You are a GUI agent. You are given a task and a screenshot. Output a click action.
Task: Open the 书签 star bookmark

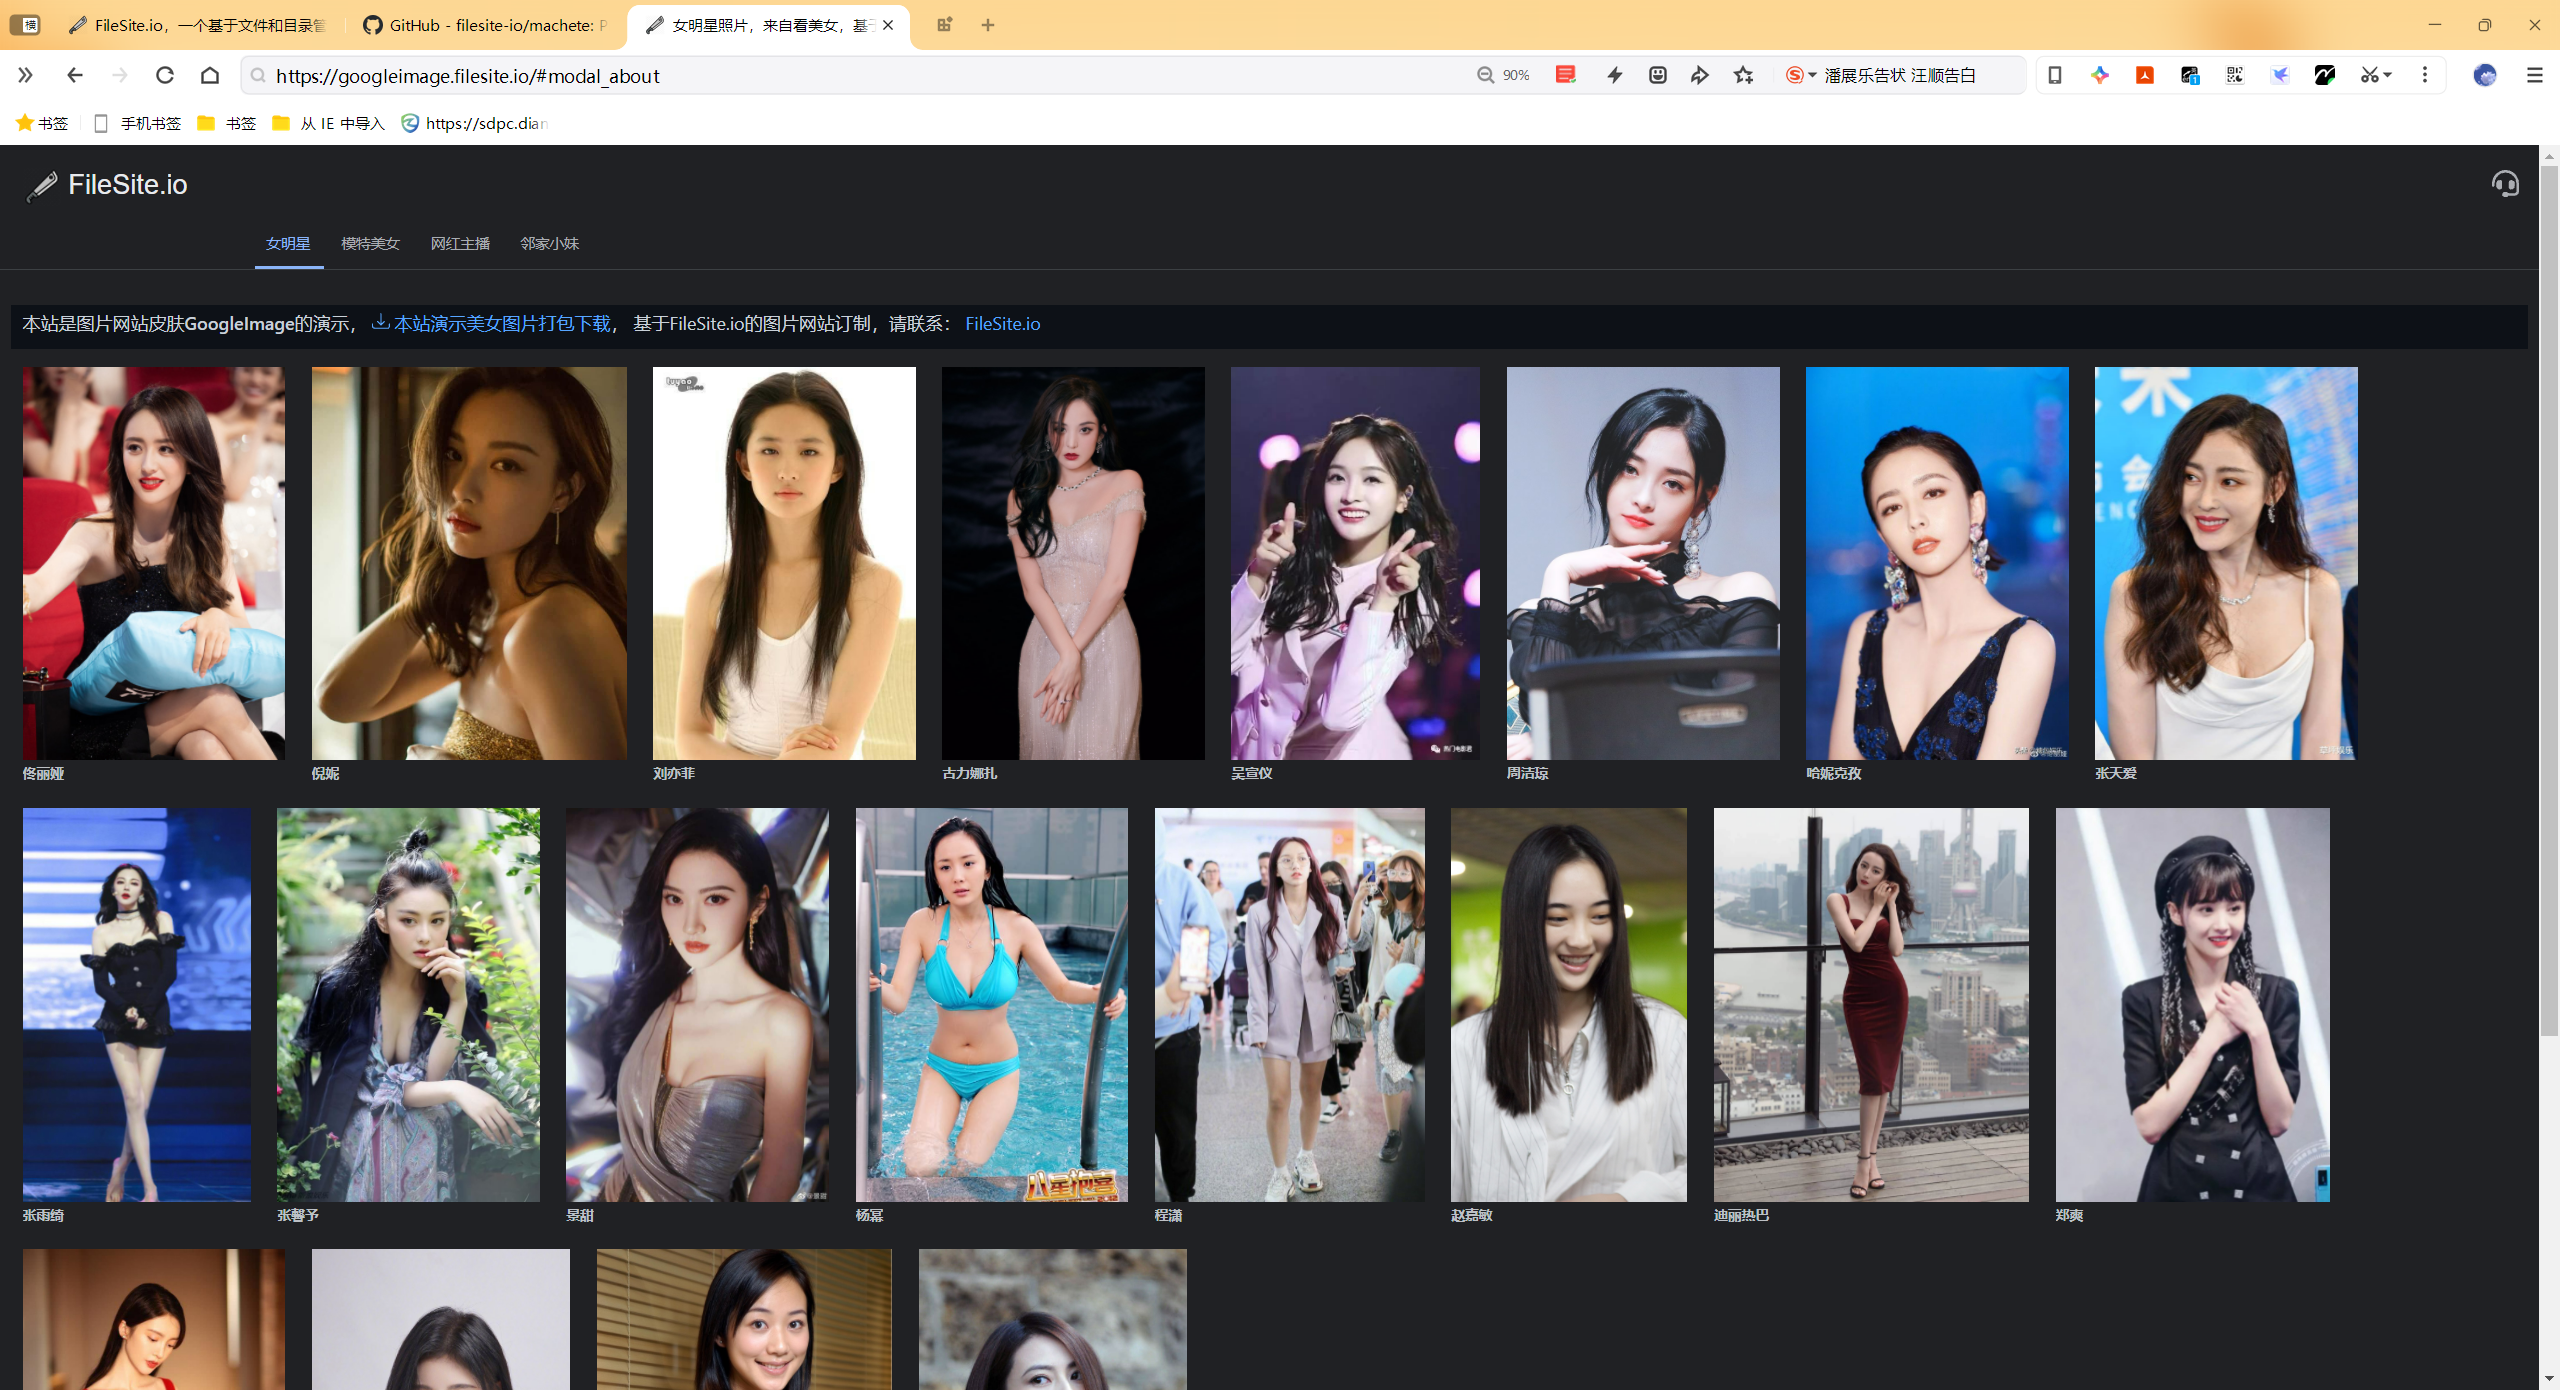click(42, 123)
